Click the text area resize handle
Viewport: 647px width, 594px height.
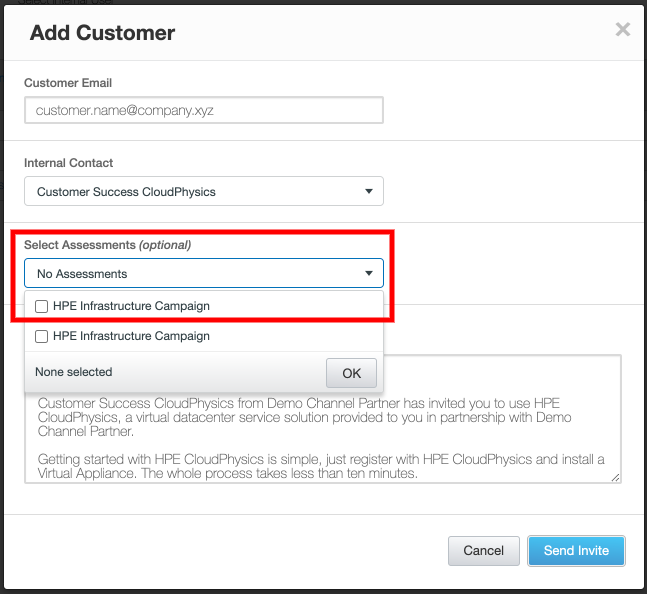click(x=616, y=478)
